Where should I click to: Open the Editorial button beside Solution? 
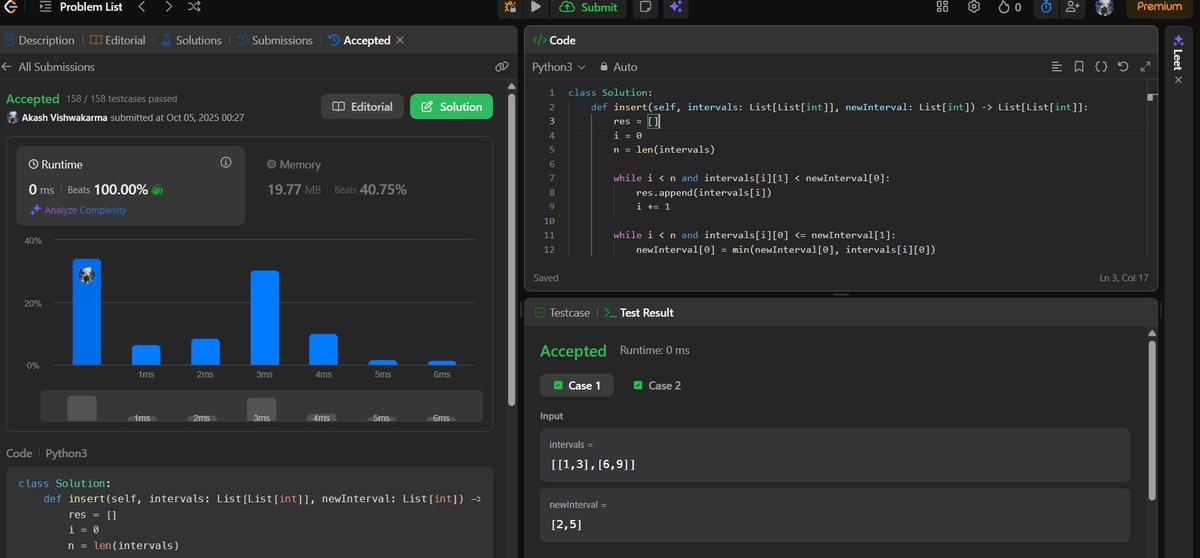click(362, 107)
